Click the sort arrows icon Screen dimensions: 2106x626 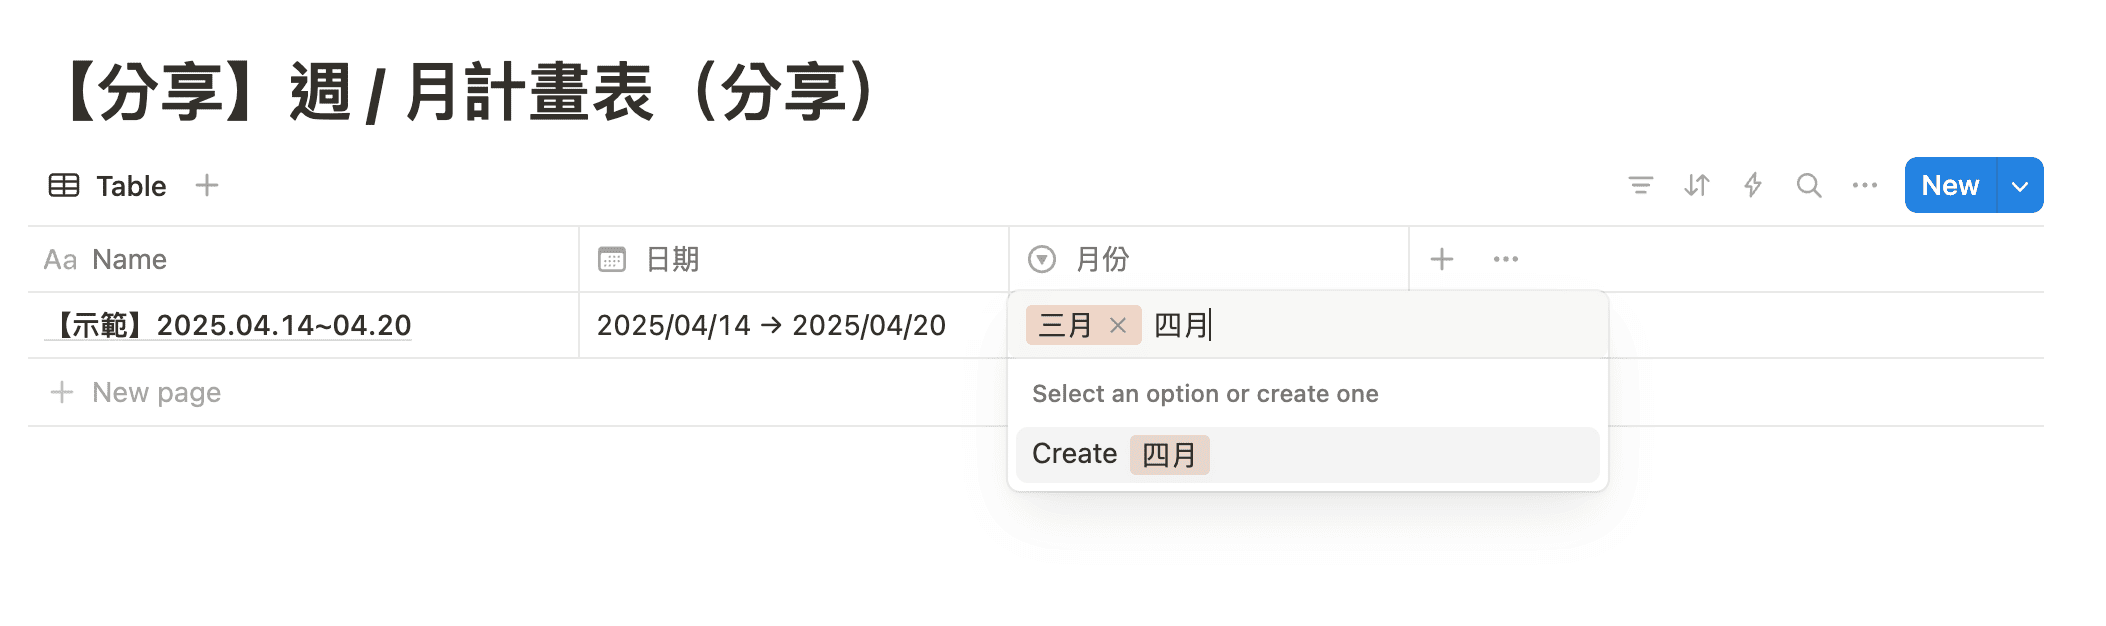(x=1697, y=186)
